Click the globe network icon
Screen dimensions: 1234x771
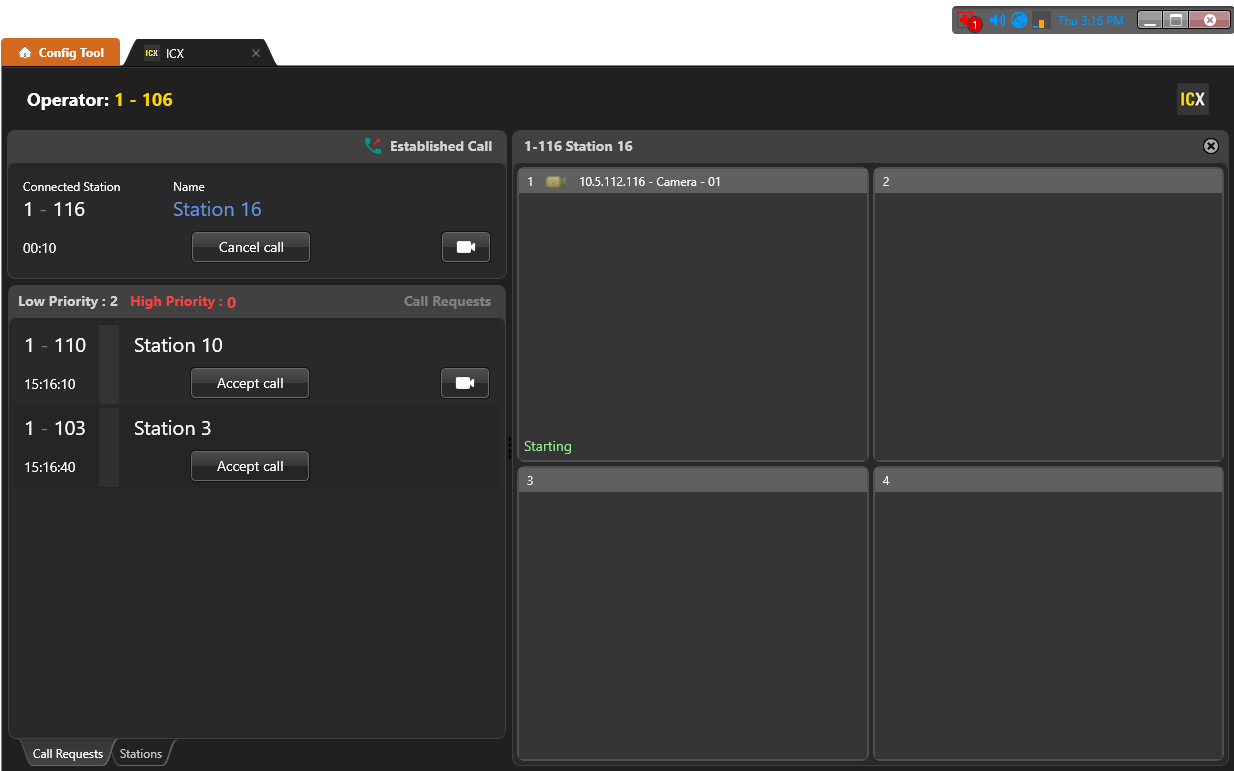pos(1019,20)
